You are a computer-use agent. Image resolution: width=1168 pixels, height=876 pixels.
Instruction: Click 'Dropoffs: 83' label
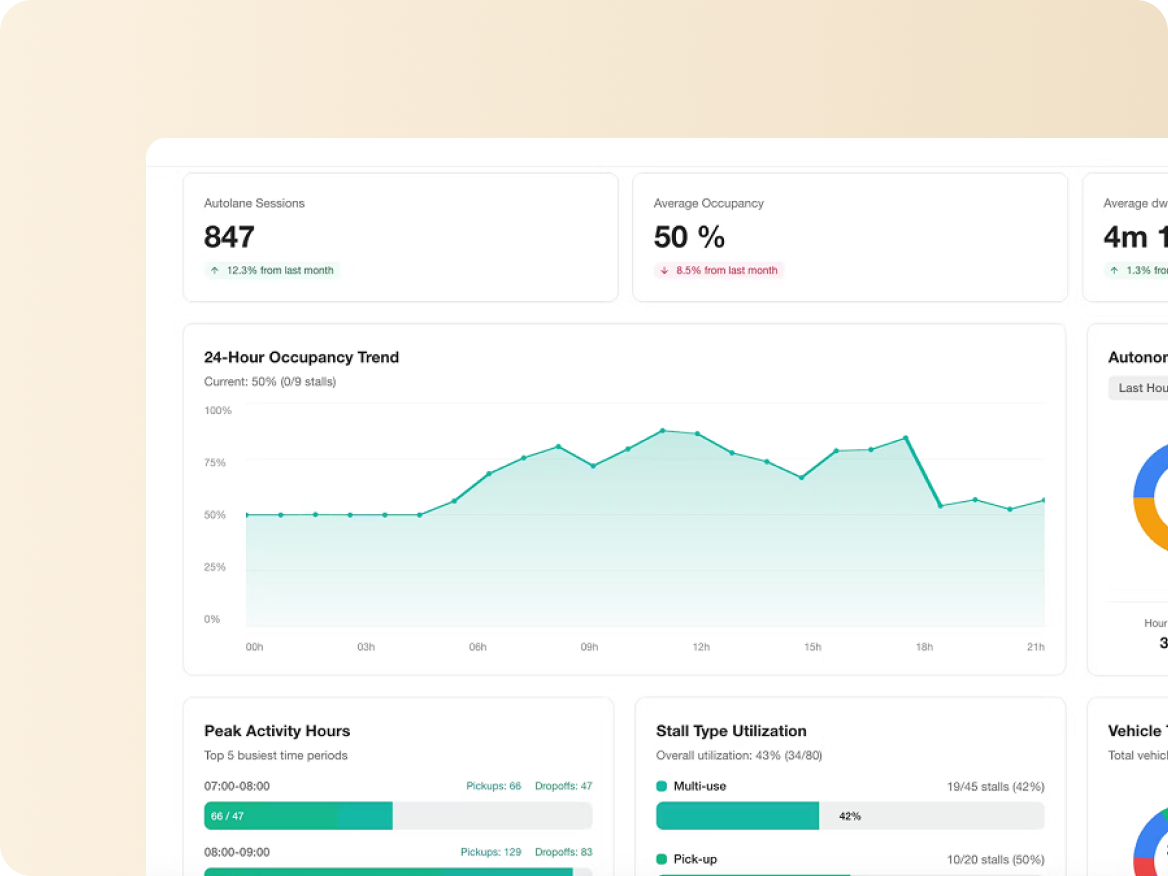[563, 852]
